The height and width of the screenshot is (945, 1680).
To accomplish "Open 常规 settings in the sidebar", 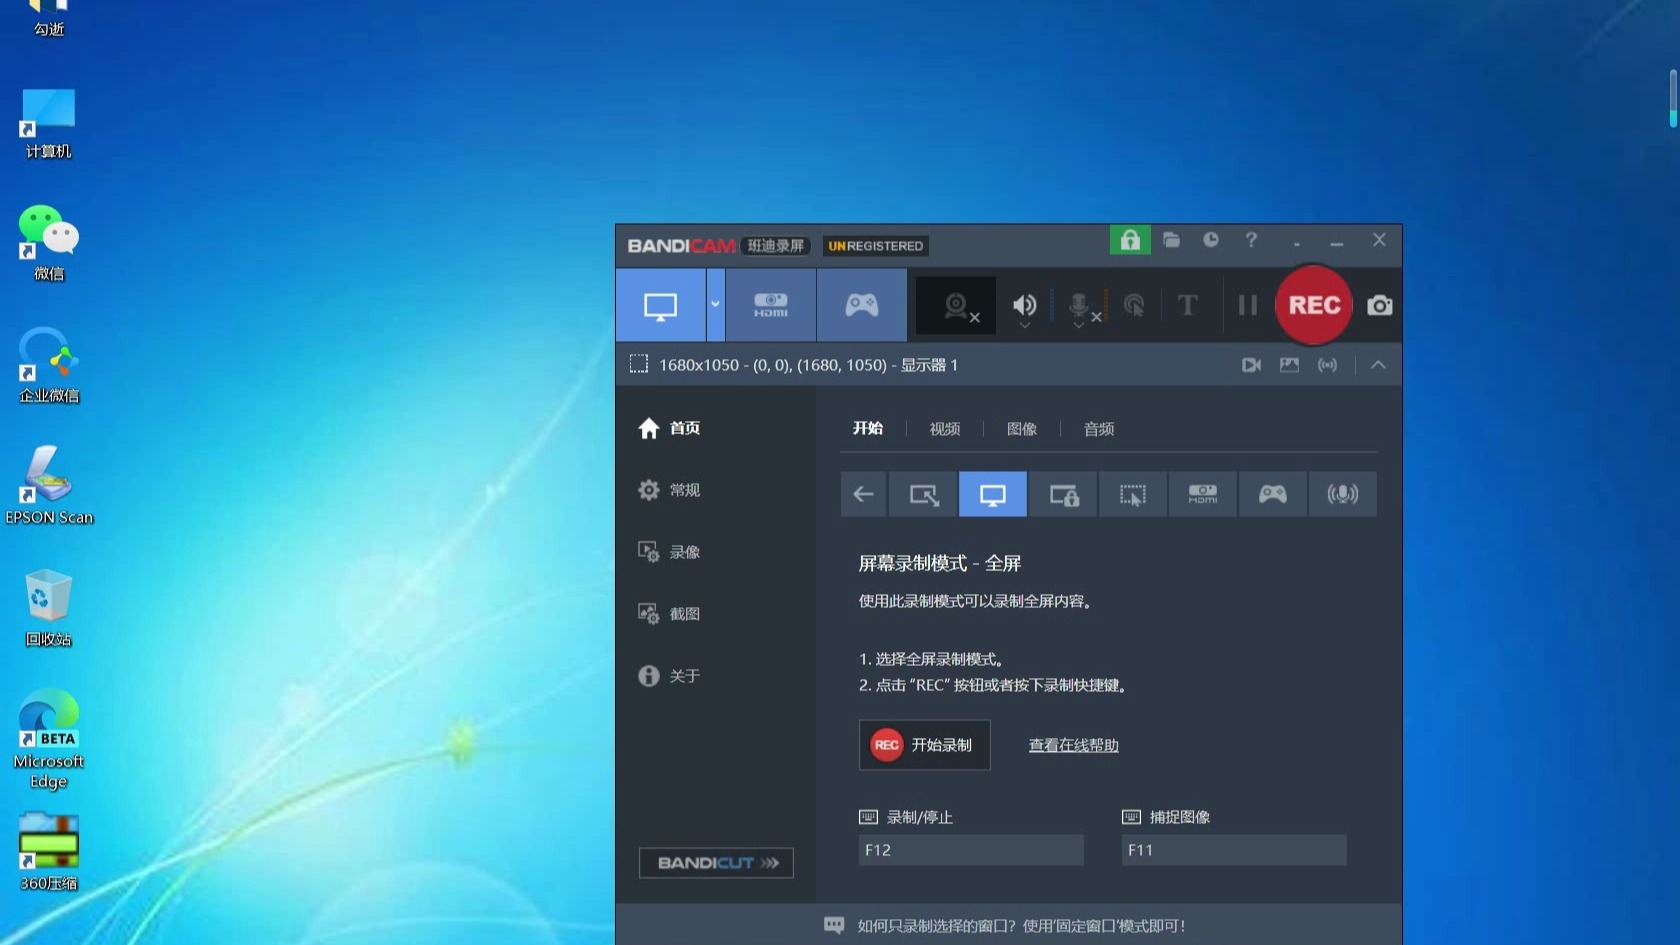I will [670, 490].
